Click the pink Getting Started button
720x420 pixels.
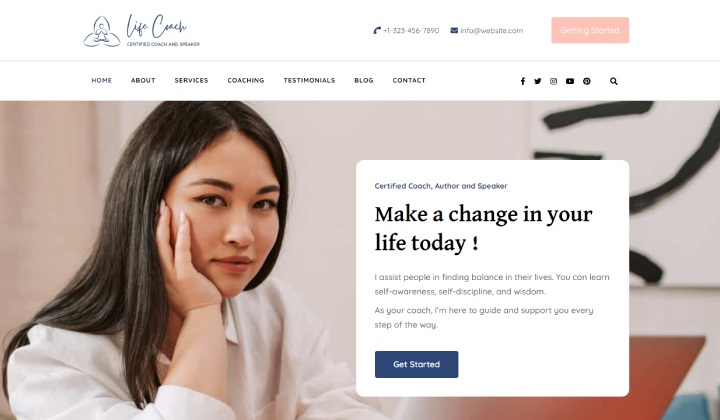click(x=590, y=30)
